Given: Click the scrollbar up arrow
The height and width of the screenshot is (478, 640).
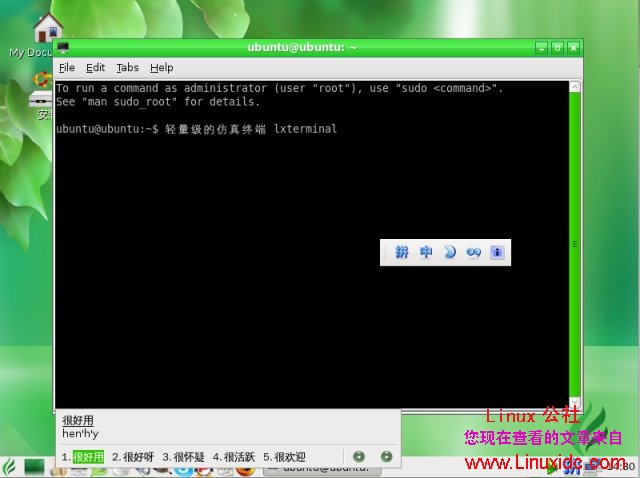Looking at the screenshot, I should [x=575, y=87].
